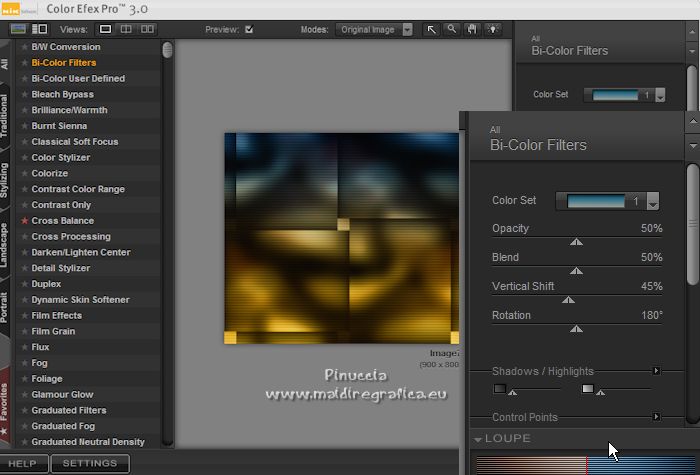
Task: Select the Contrast Color Range filter
Action: click(x=78, y=189)
